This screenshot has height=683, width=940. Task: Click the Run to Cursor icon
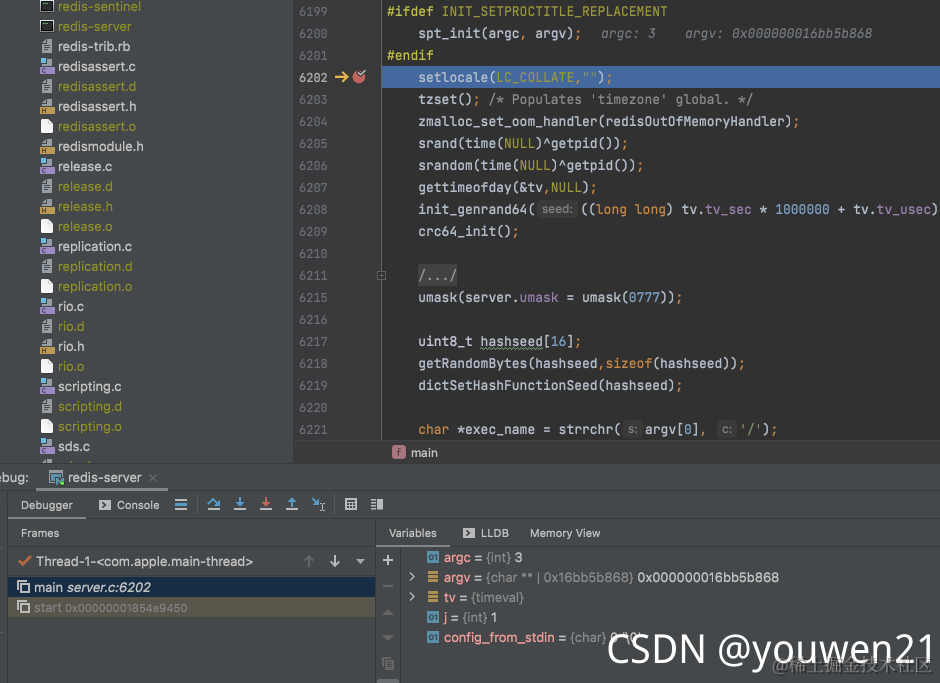point(318,504)
